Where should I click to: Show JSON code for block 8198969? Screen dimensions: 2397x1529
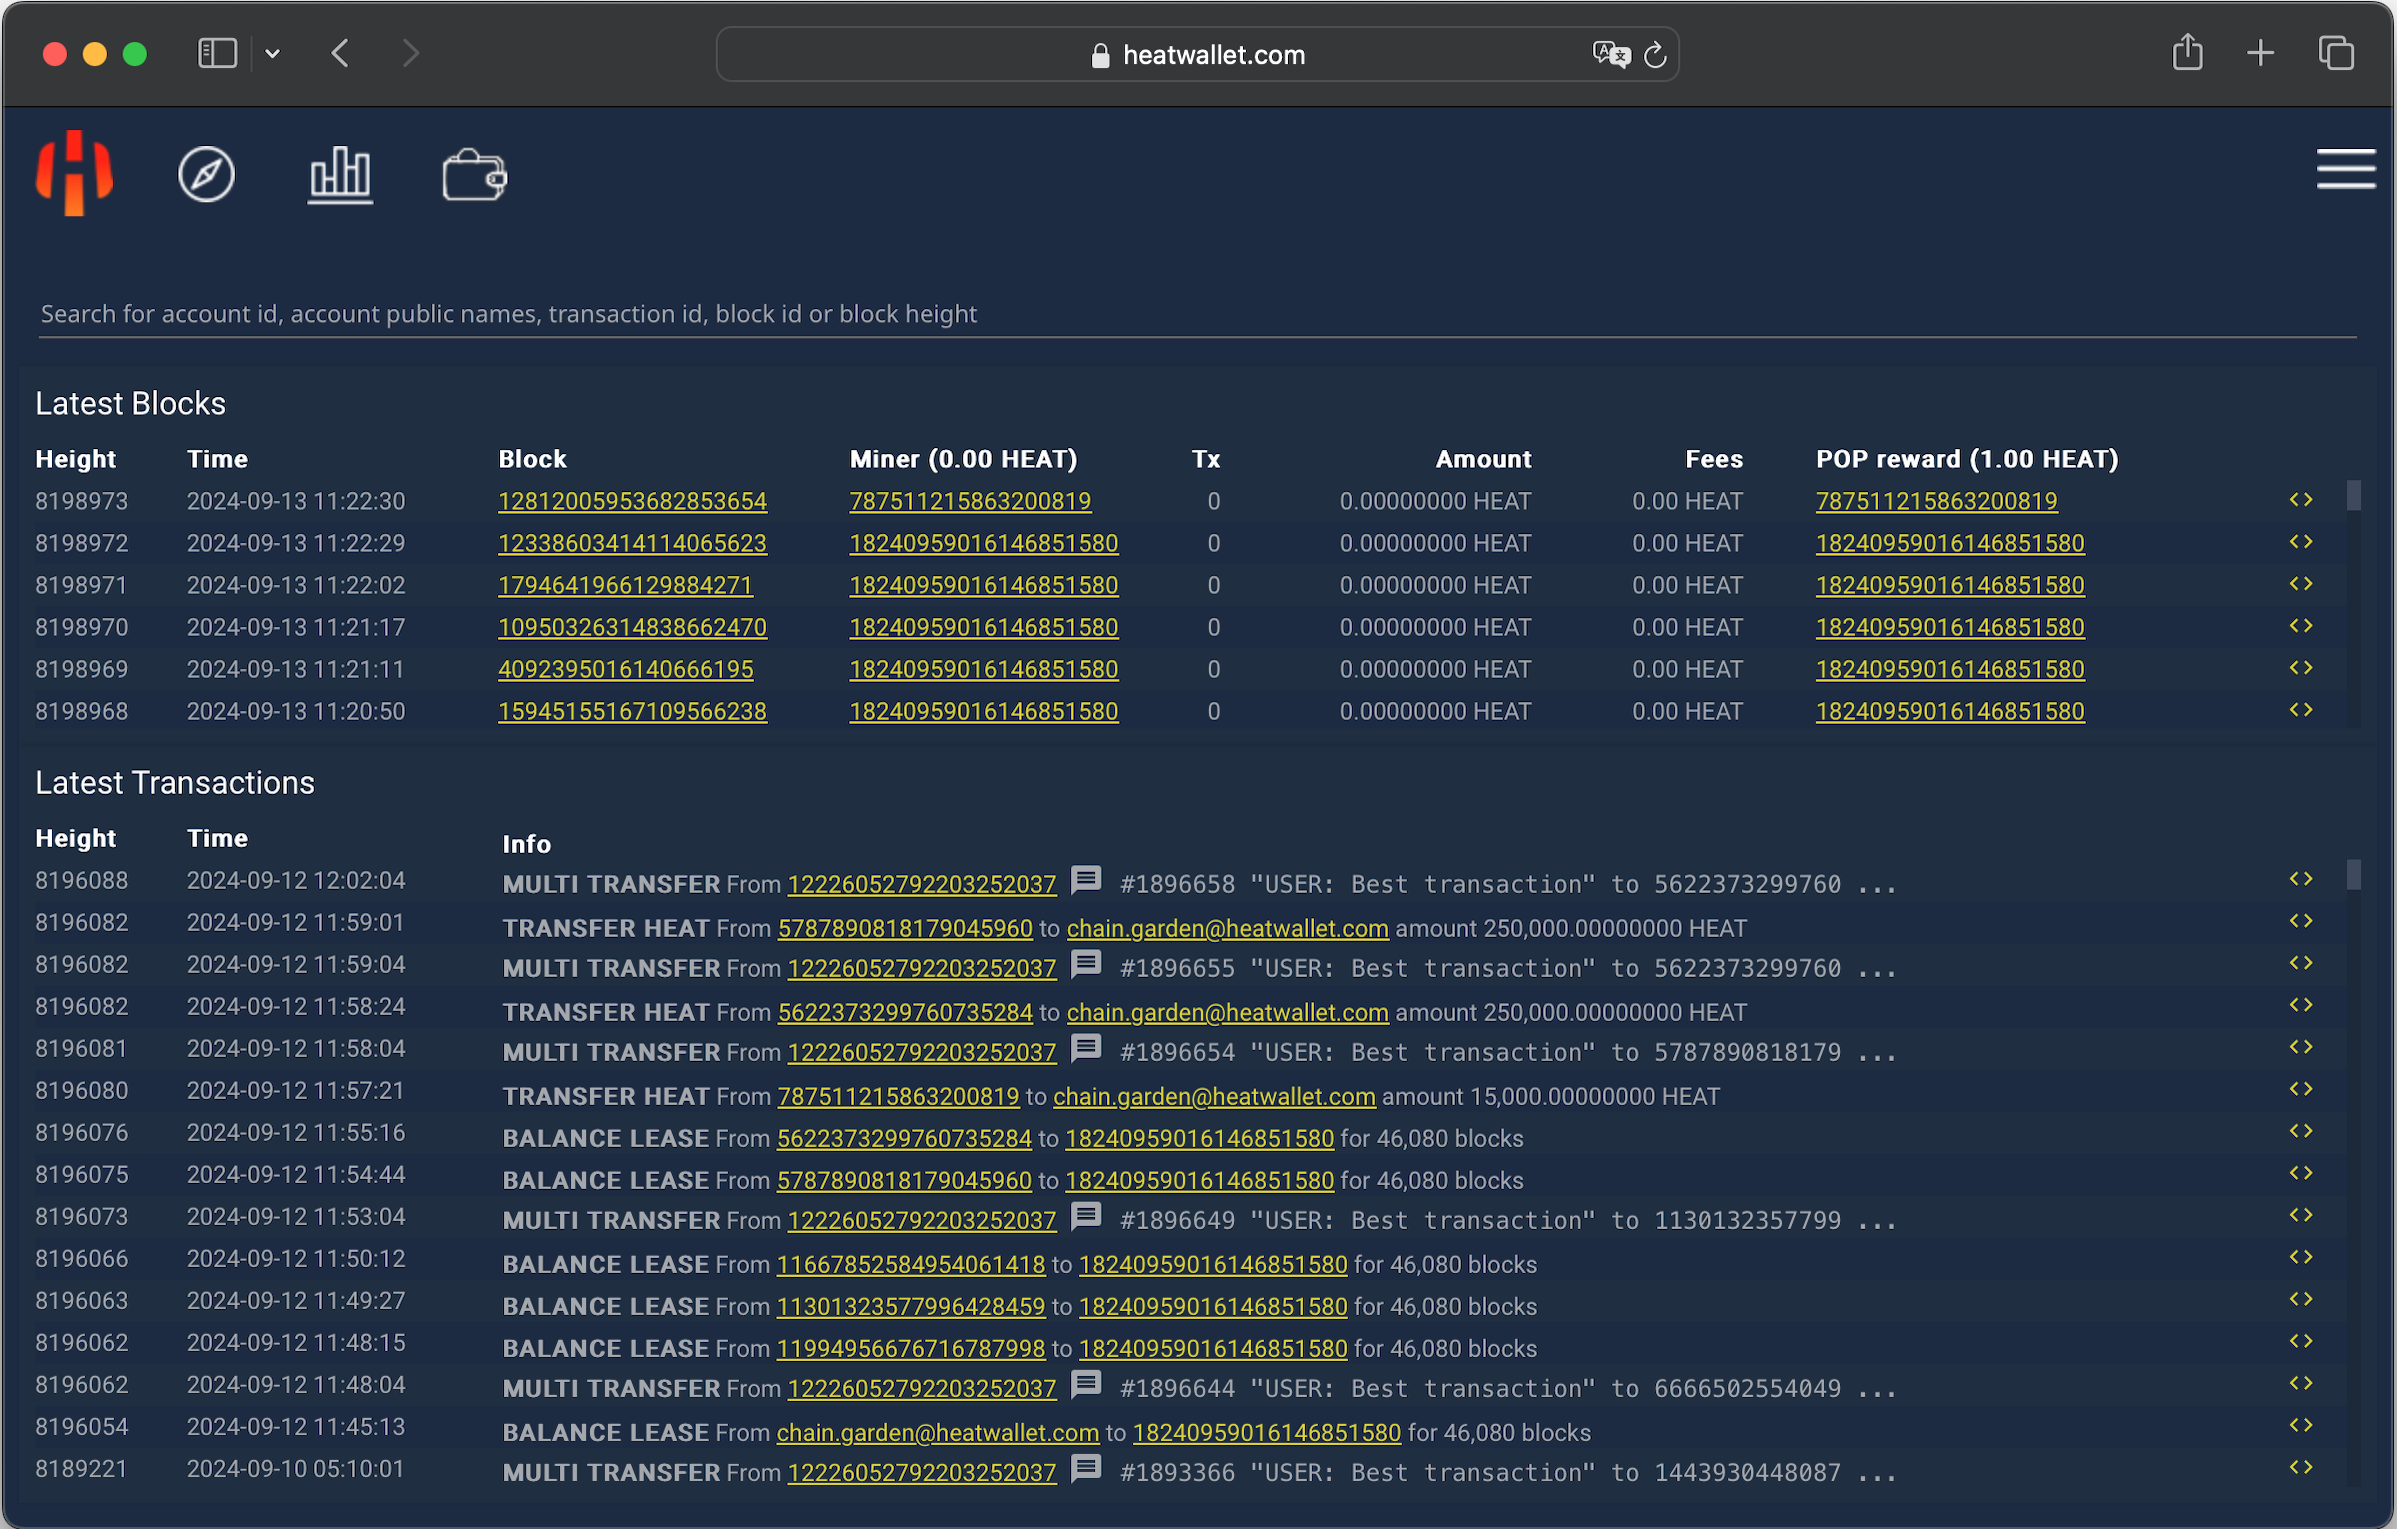2301,668
